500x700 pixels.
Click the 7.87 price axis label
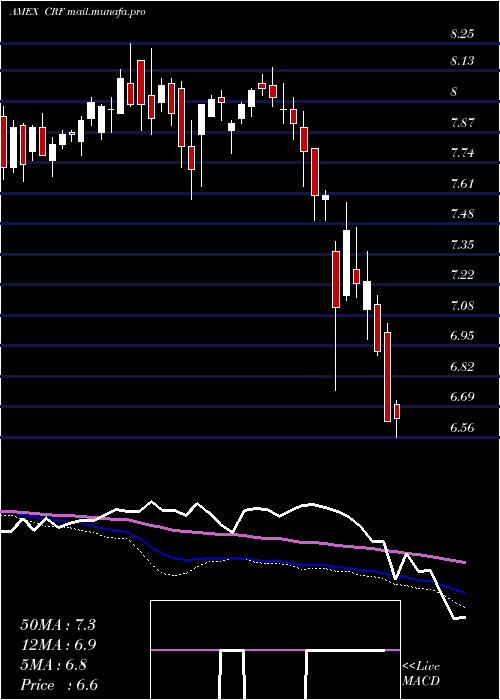[462, 122]
